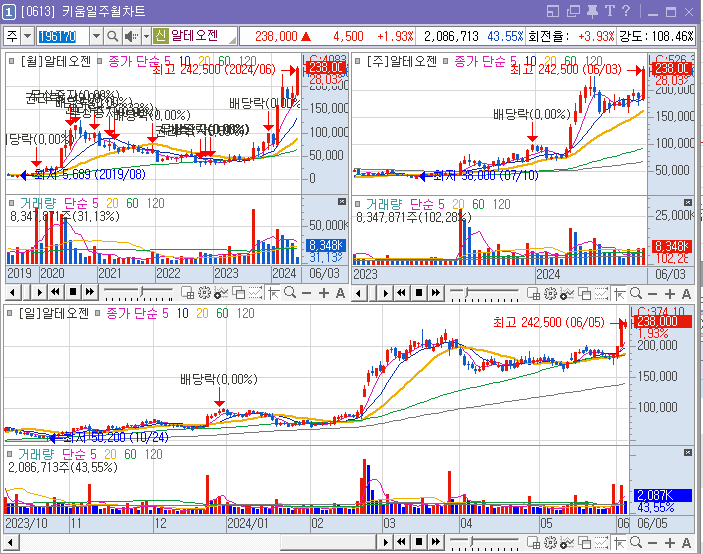Rewind the weekly chart replay
Viewport: 703px width, 554px height.
click(x=402, y=293)
